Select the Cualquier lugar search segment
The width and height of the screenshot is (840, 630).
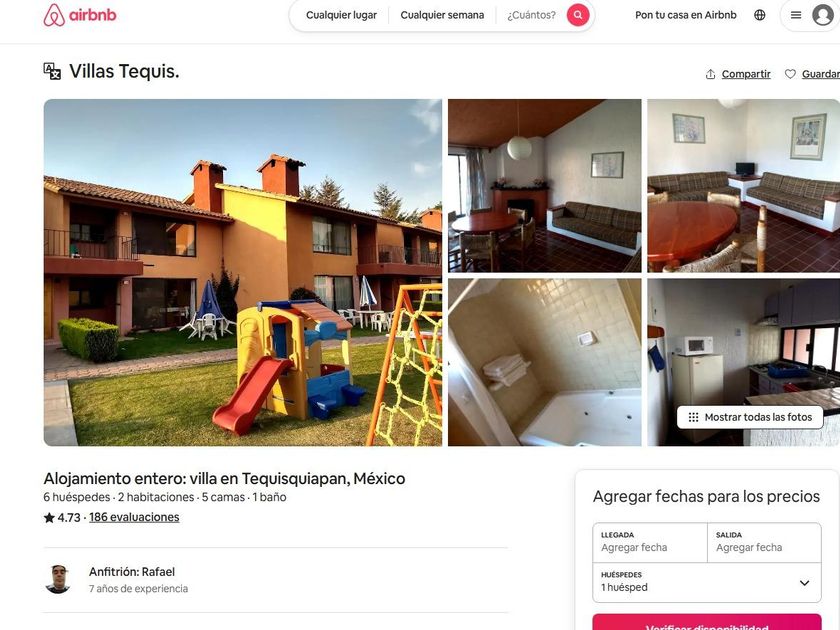[341, 15]
